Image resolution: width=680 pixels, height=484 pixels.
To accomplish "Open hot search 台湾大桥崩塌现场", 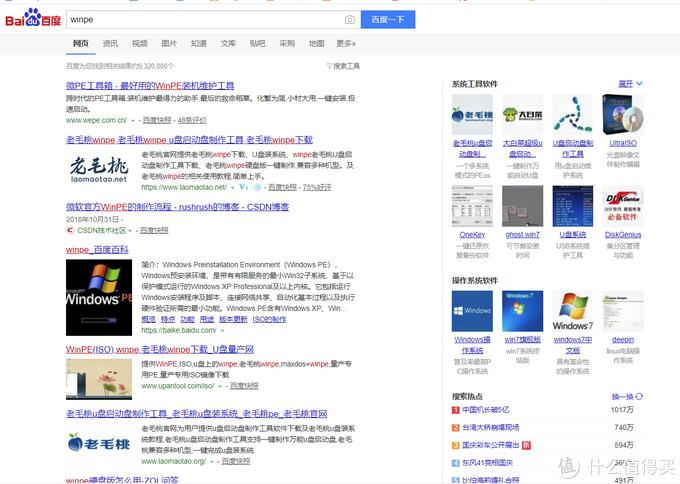I will tap(490, 427).
